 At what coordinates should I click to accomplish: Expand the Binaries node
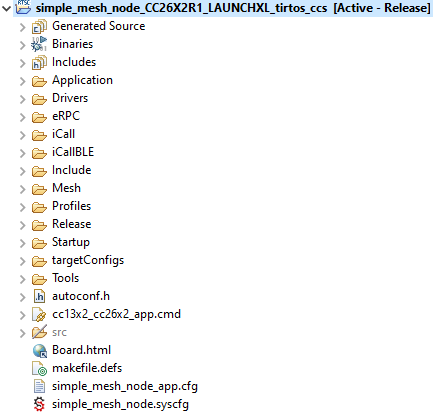coord(22,45)
